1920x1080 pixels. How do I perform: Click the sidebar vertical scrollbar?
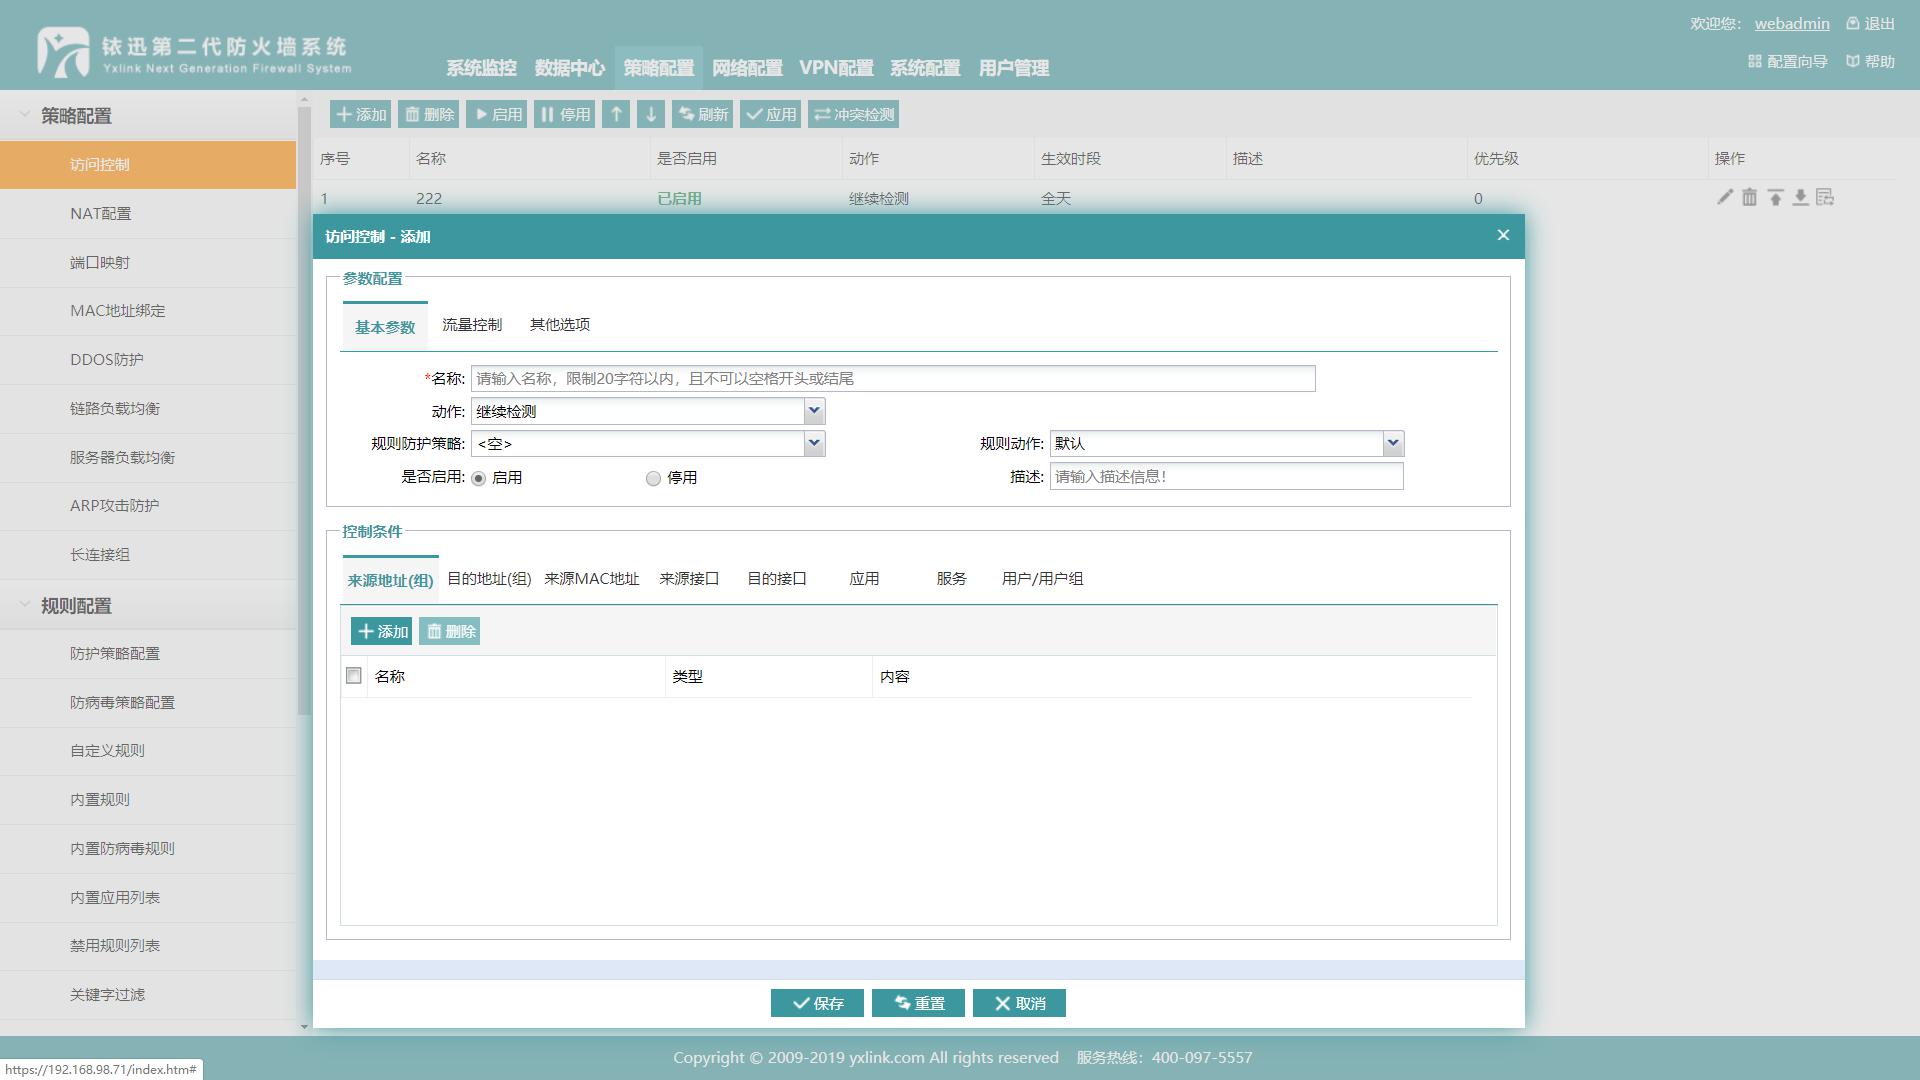click(x=304, y=410)
